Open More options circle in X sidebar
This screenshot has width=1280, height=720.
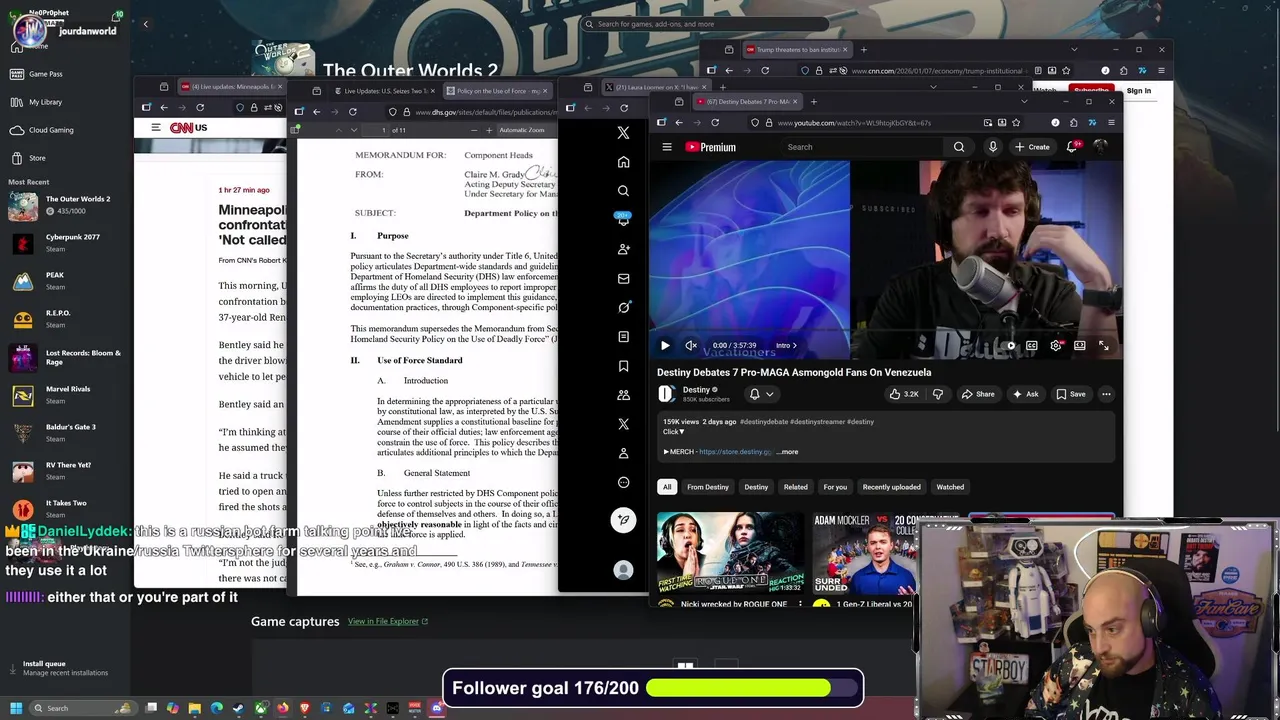pos(623,482)
